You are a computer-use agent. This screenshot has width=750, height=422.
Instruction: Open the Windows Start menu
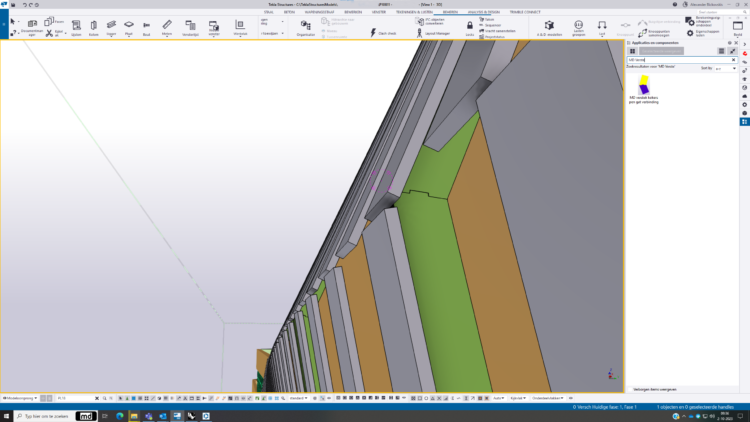point(7,416)
